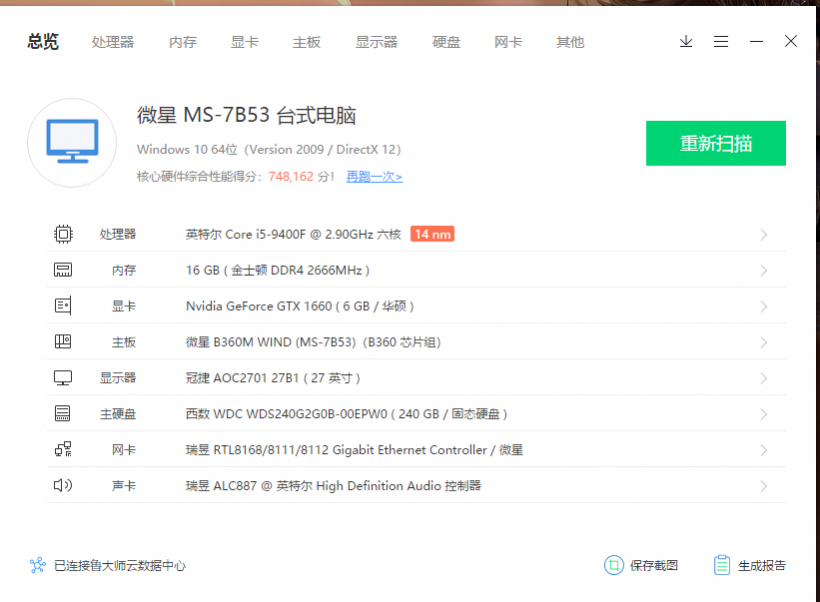
Task: Expand the 主硬盘 row chevron
Action: point(764,414)
